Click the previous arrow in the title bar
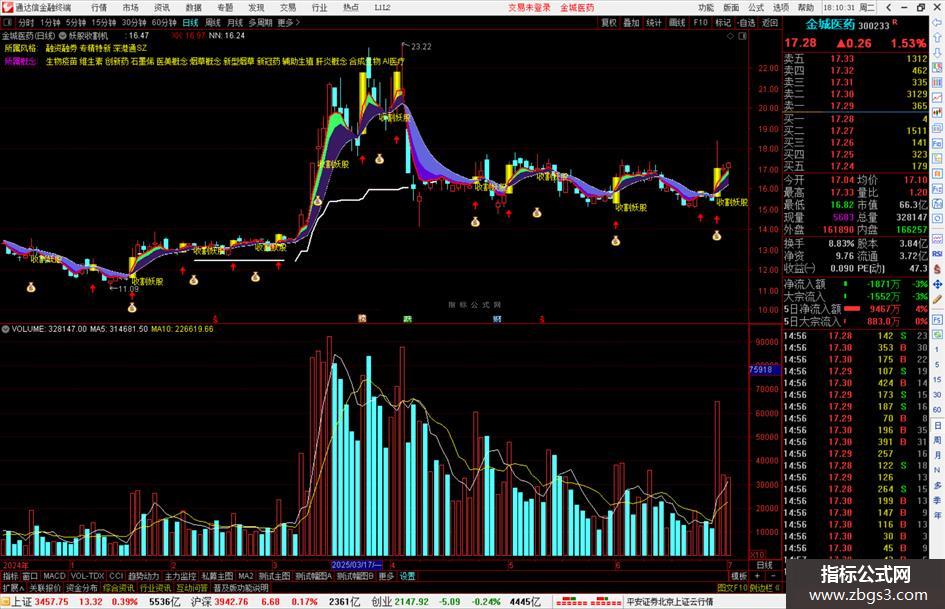Image resolution: width=945 pixels, height=609 pixels. click(x=889, y=7)
